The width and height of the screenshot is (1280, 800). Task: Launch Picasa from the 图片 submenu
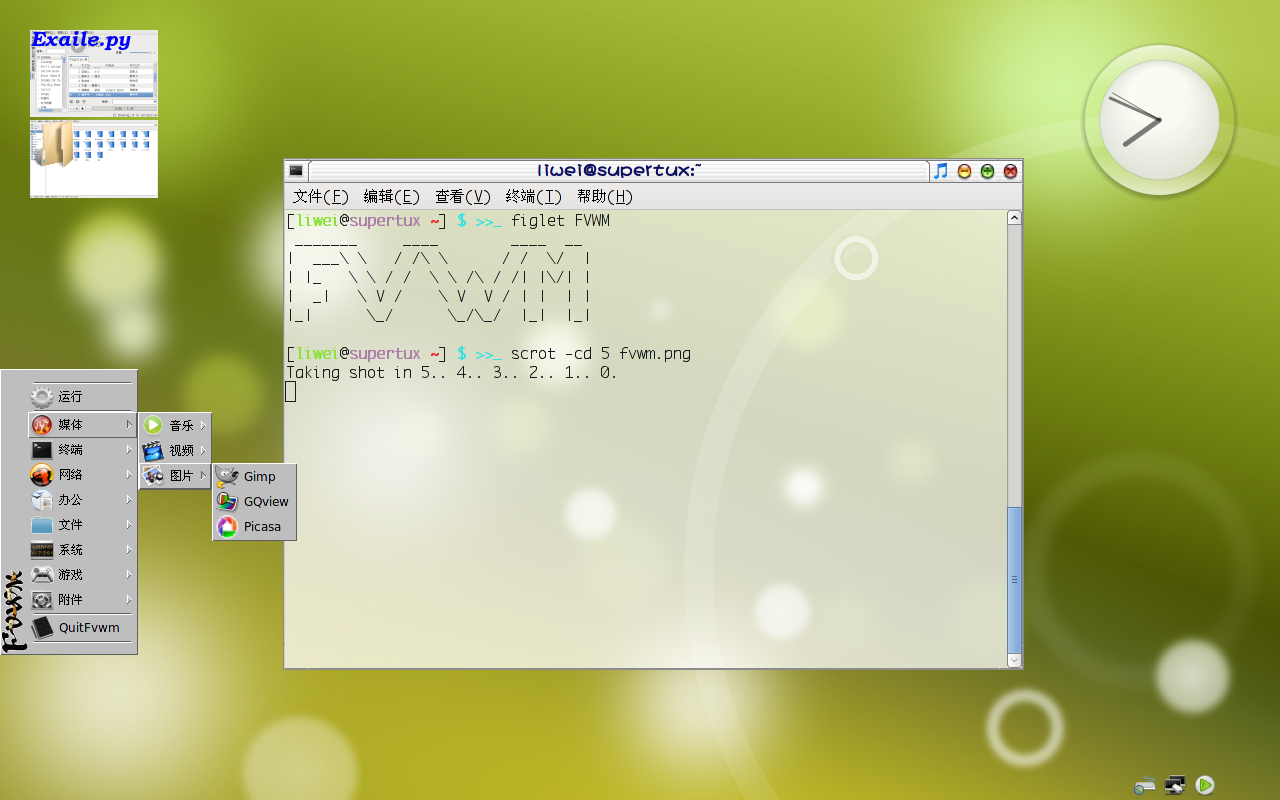coord(255,527)
